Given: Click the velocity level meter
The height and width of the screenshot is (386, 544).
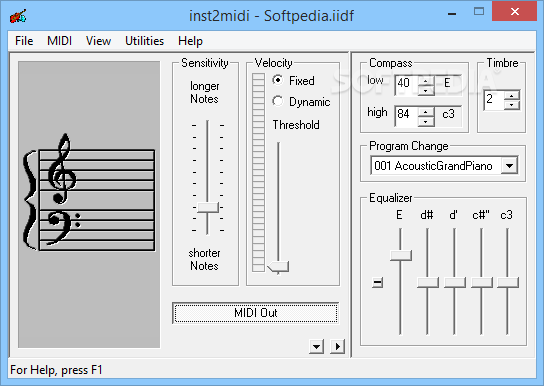Looking at the screenshot, I should click(258, 172).
